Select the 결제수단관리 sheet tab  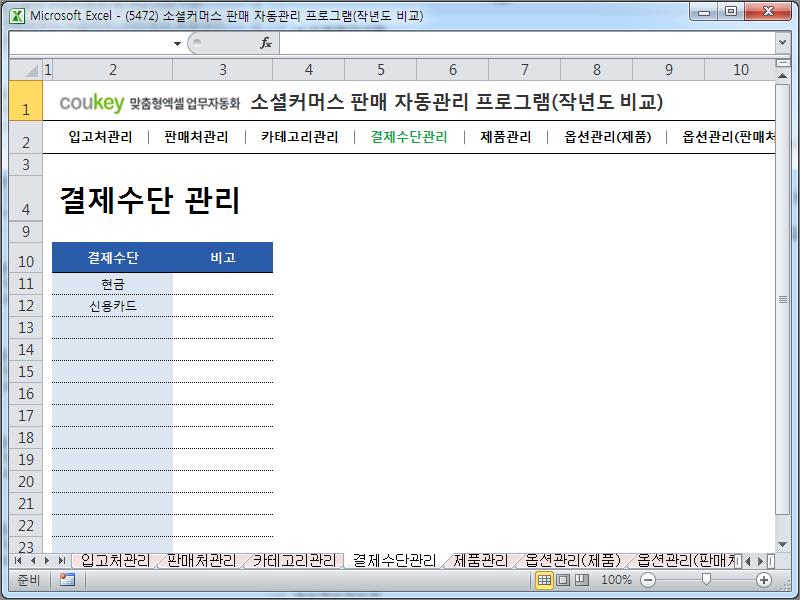[394, 560]
